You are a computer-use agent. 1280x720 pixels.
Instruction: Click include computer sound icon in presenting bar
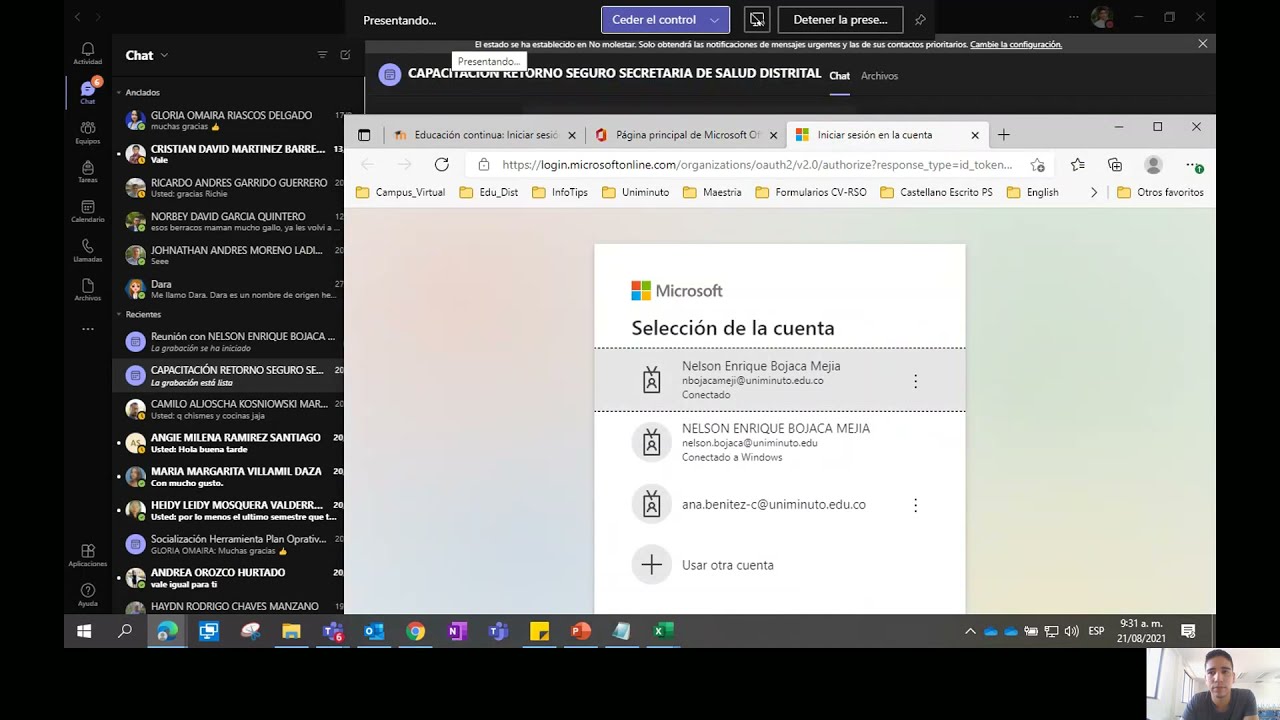[x=757, y=20]
